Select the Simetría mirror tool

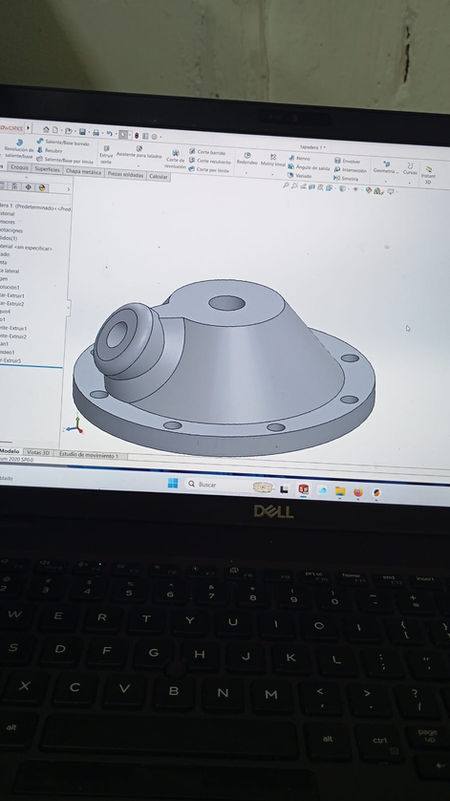pos(346,178)
